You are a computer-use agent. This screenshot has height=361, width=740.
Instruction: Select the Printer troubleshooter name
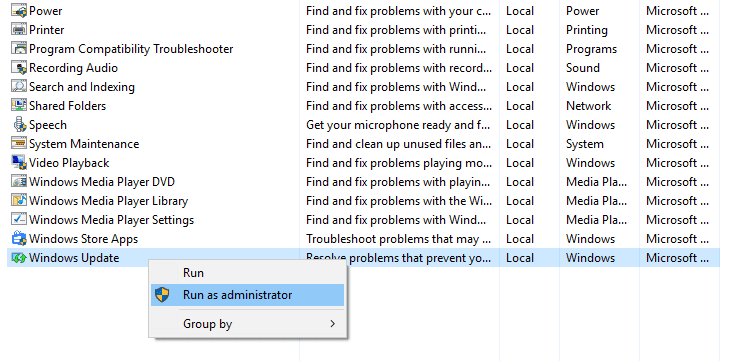pos(47,30)
